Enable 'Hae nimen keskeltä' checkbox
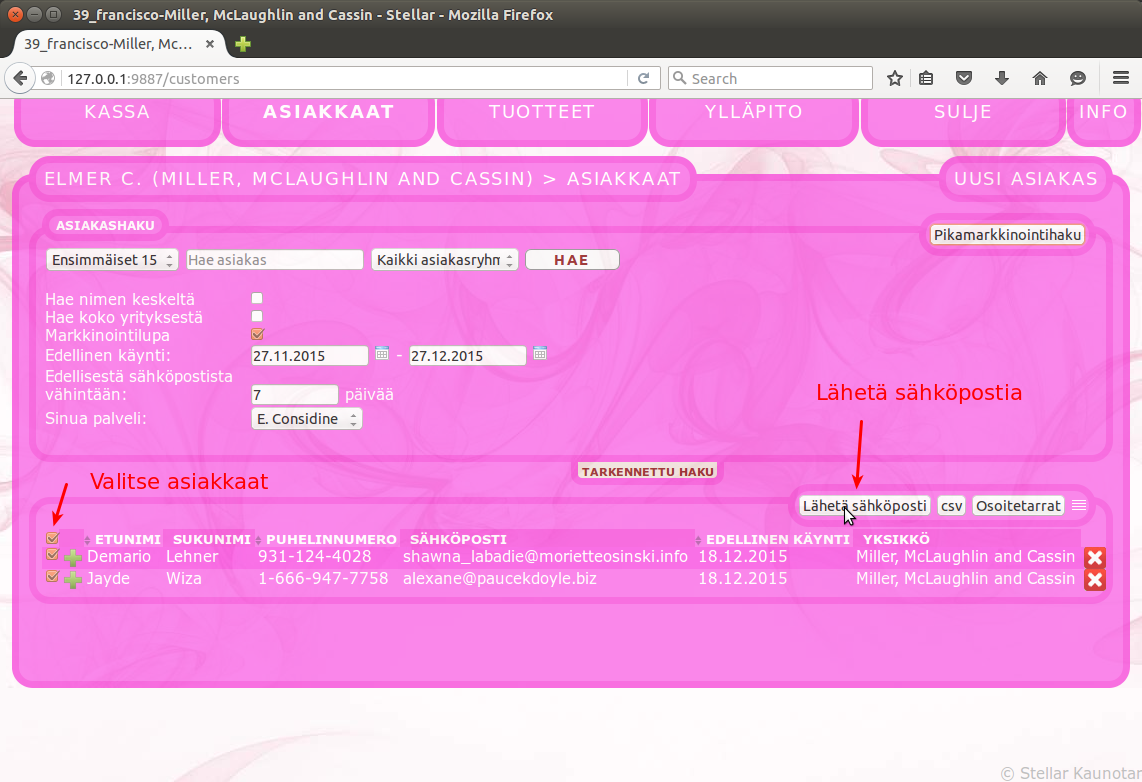The height and width of the screenshot is (782, 1142). pyautogui.click(x=257, y=298)
